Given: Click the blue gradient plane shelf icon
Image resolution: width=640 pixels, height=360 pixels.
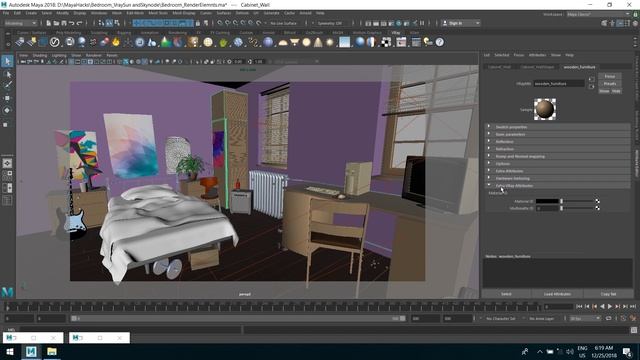Looking at the screenshot, I should (344, 42).
